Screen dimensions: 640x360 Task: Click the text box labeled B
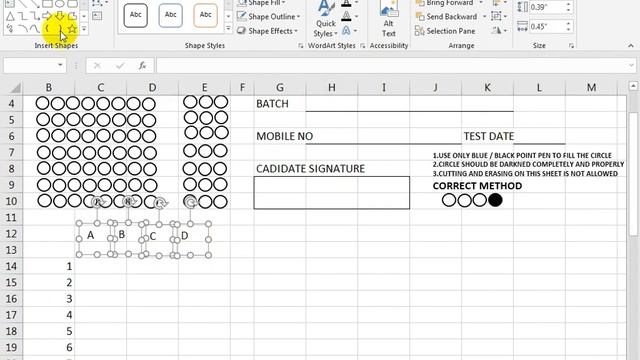pyautogui.click(x=127, y=239)
